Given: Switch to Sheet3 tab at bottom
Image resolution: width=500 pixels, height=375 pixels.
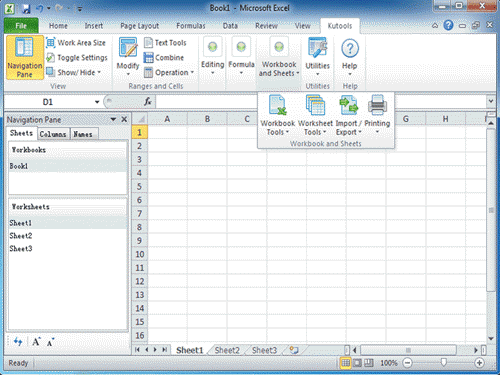Looking at the screenshot, I should tap(265, 350).
